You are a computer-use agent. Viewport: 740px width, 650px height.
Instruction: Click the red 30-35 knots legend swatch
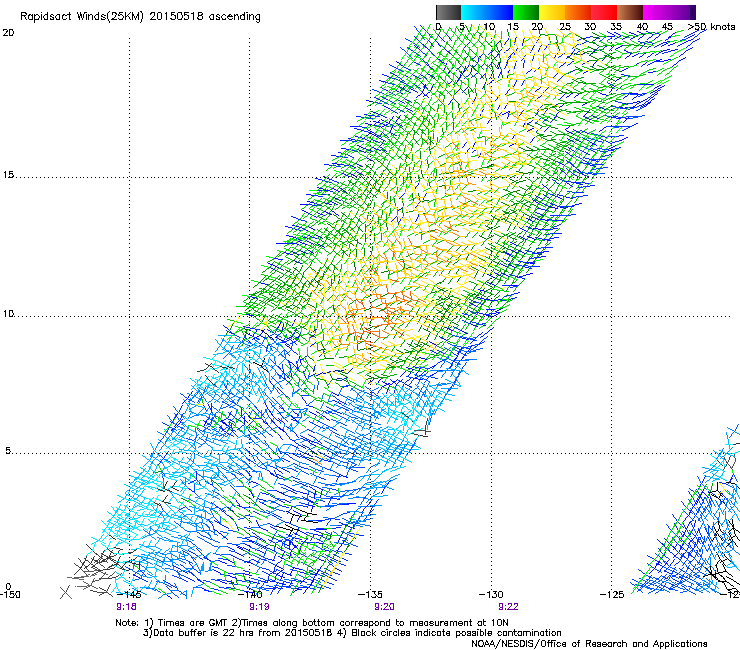(x=604, y=12)
